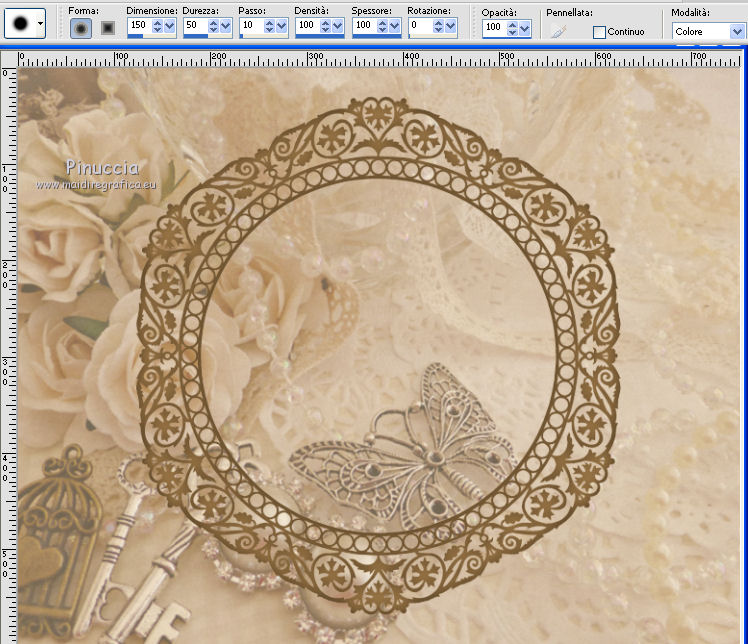Enable the Continuo checkbox
Image resolution: width=748 pixels, height=644 pixels.
pyautogui.click(x=600, y=32)
